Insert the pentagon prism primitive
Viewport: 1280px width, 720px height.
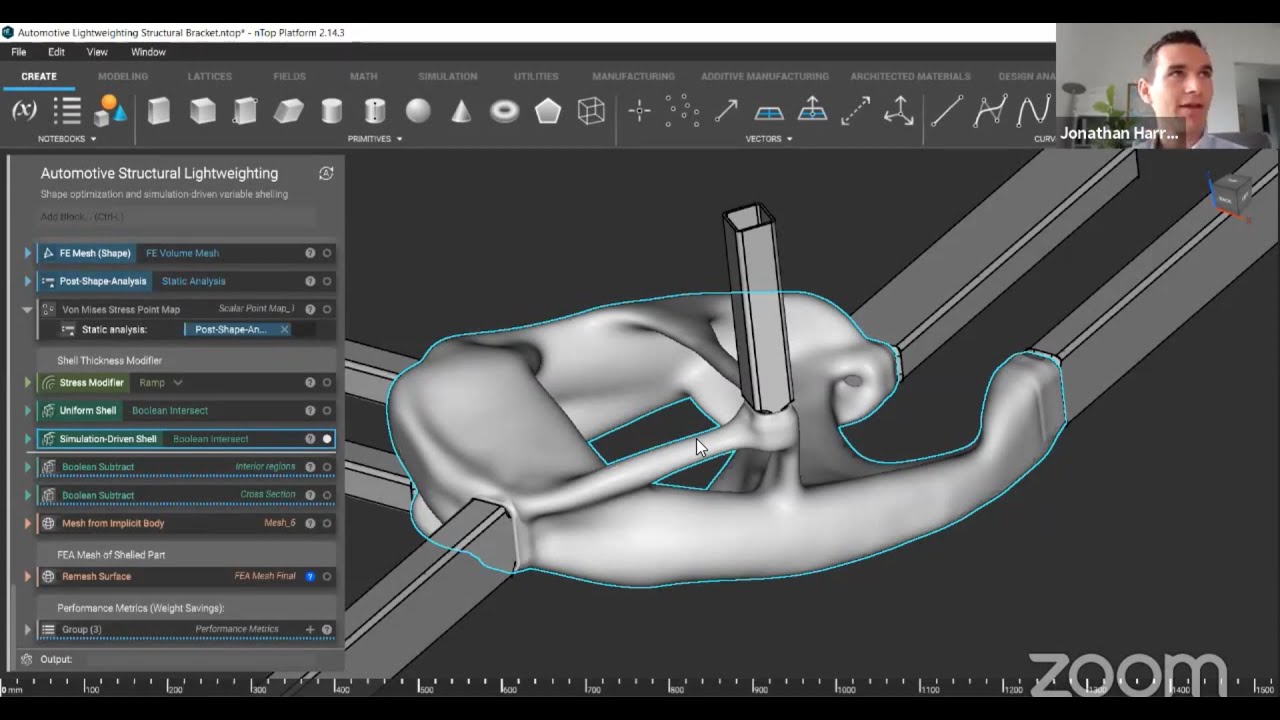click(548, 110)
